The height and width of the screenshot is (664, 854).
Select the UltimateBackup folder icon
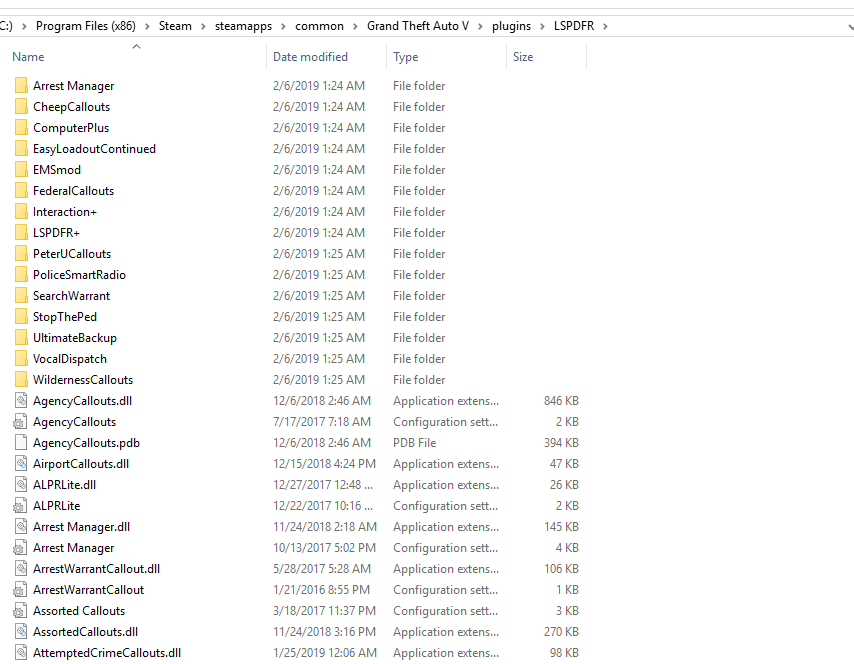[21, 337]
